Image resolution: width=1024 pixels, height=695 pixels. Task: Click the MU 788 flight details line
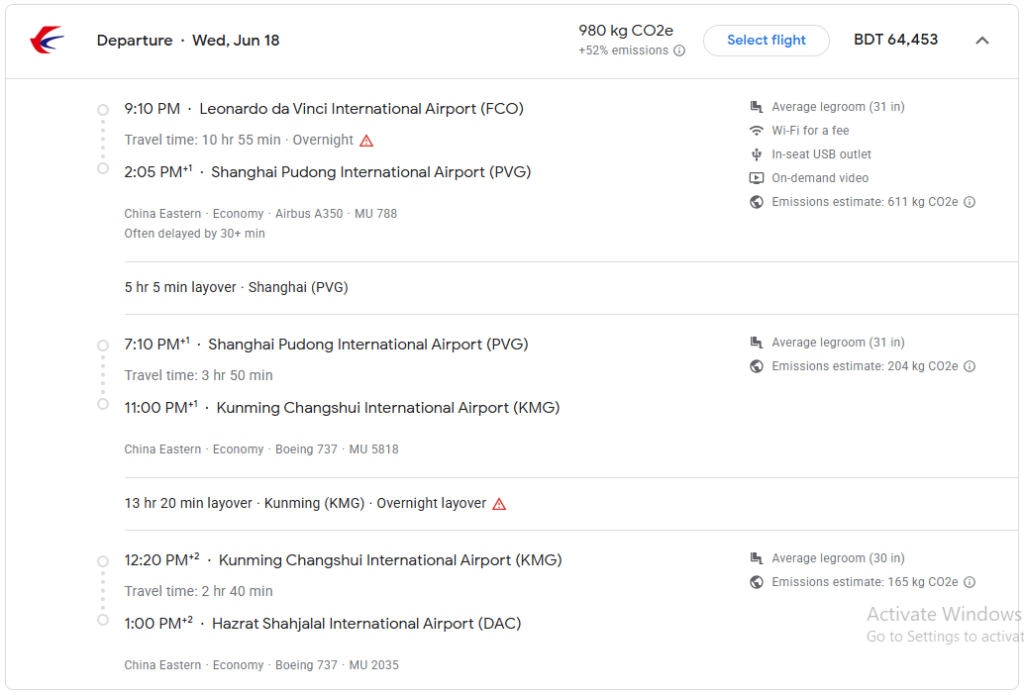click(x=261, y=214)
